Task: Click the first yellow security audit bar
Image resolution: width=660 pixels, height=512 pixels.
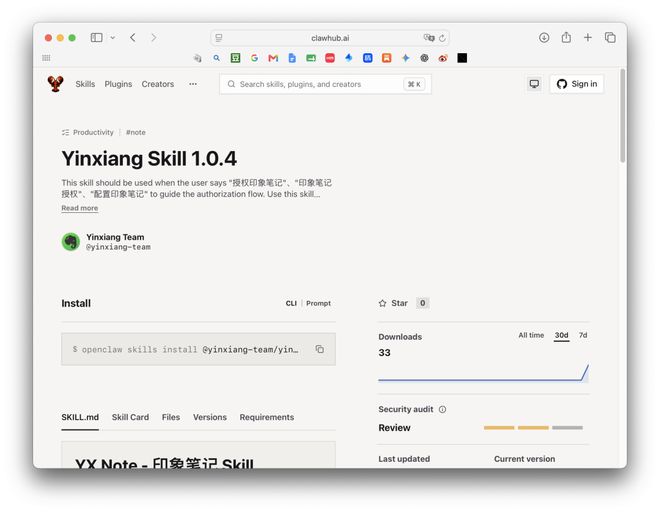Action: click(x=499, y=428)
